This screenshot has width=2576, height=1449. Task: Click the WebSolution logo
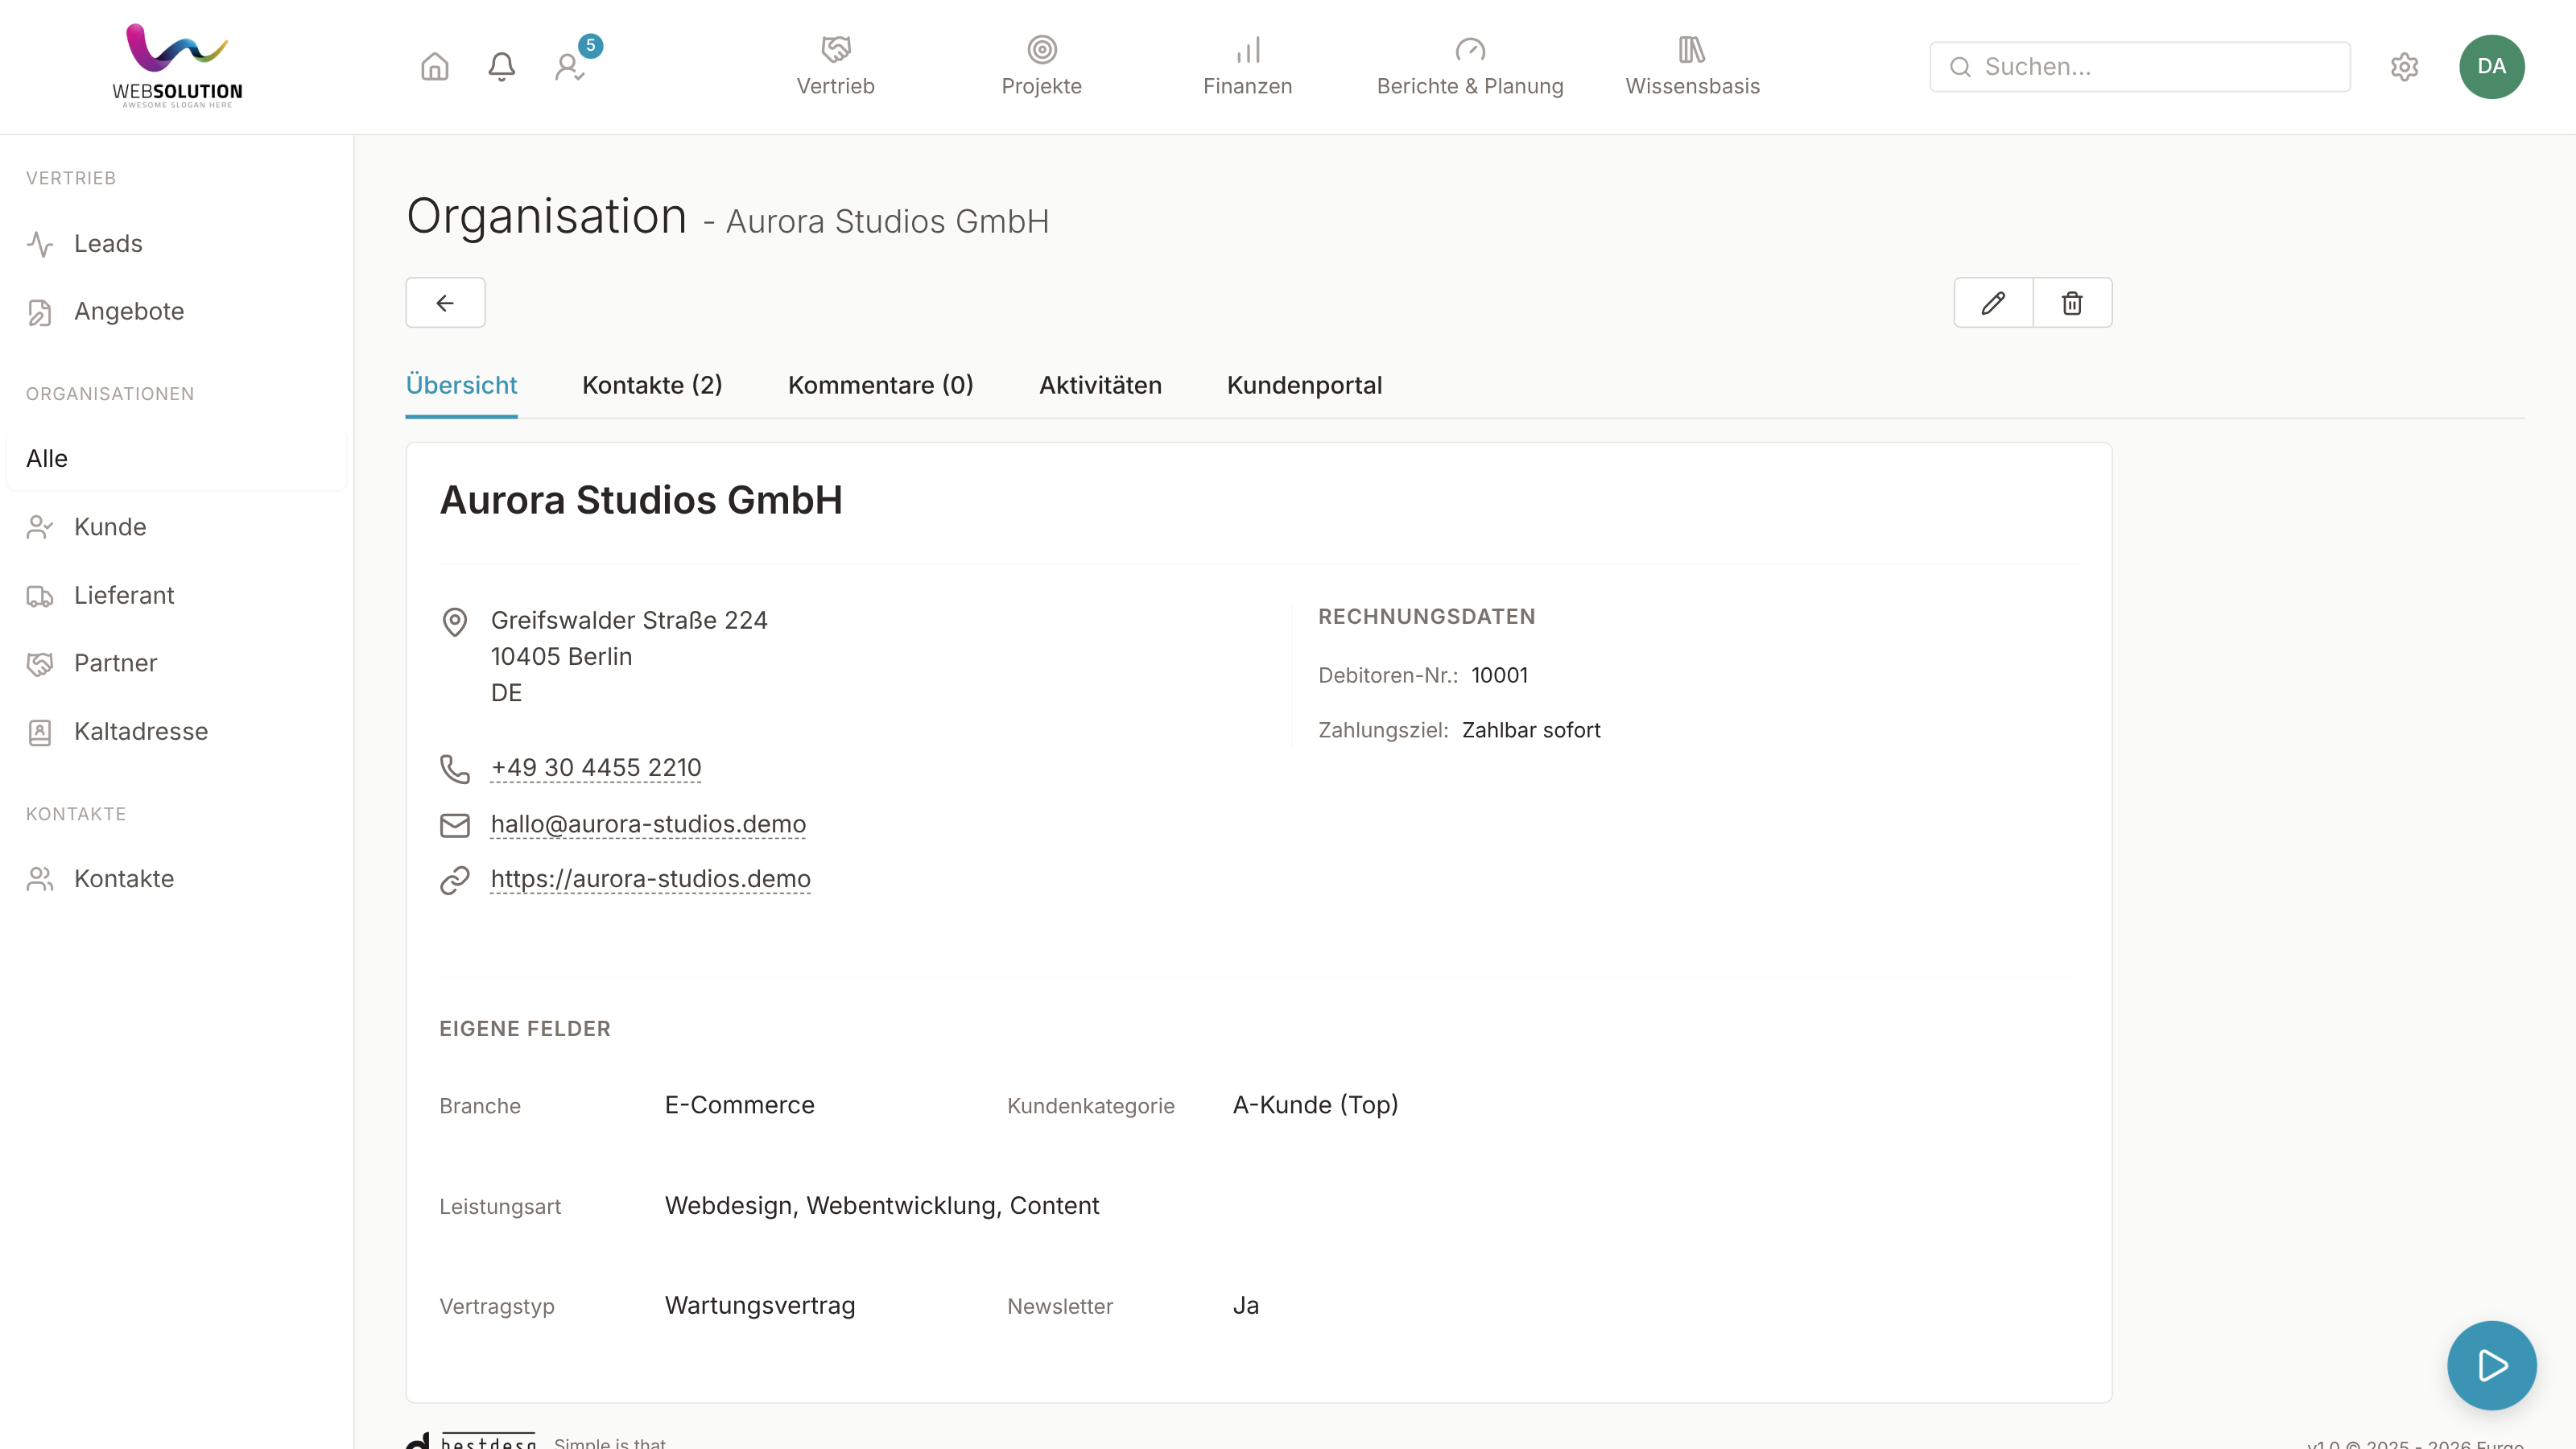178,66
